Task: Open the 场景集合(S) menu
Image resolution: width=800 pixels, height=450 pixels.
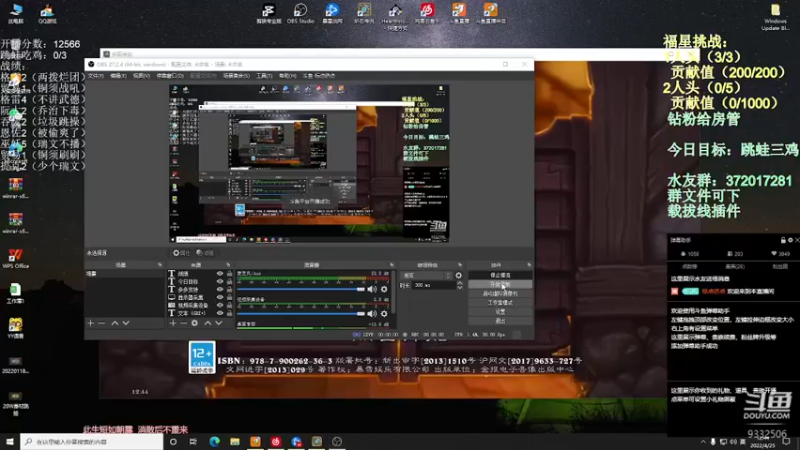Action: [236, 76]
